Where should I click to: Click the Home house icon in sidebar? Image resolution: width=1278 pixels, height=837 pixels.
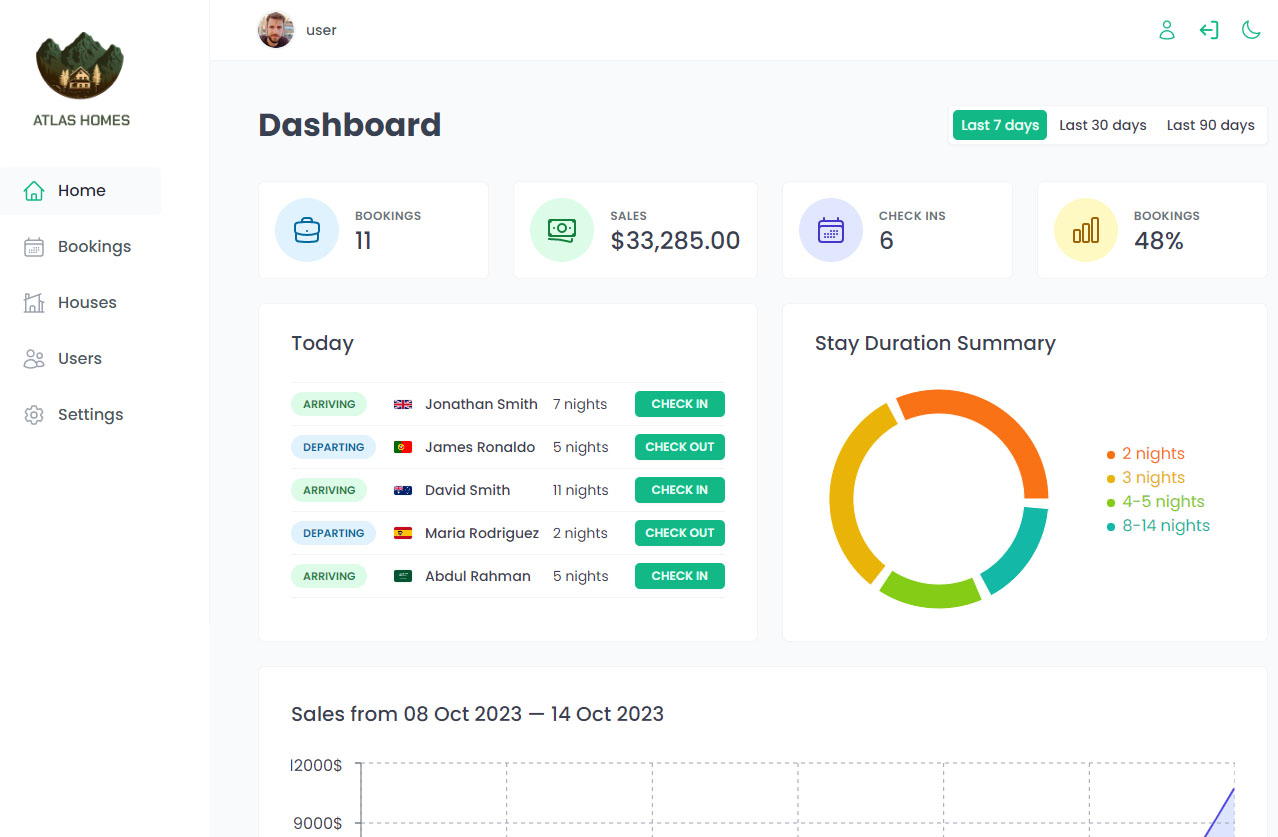[x=34, y=191]
